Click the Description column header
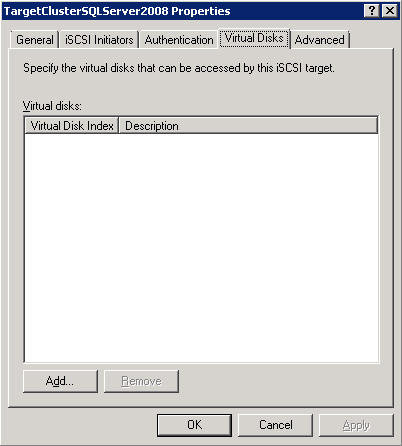The width and height of the screenshot is (402, 446). (x=248, y=126)
